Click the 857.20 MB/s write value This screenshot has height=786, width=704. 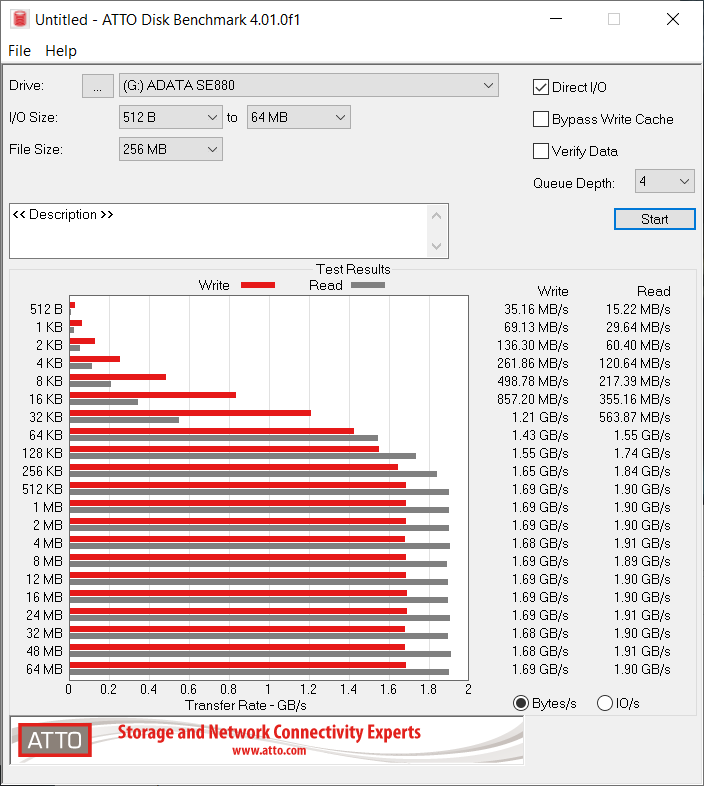point(533,400)
